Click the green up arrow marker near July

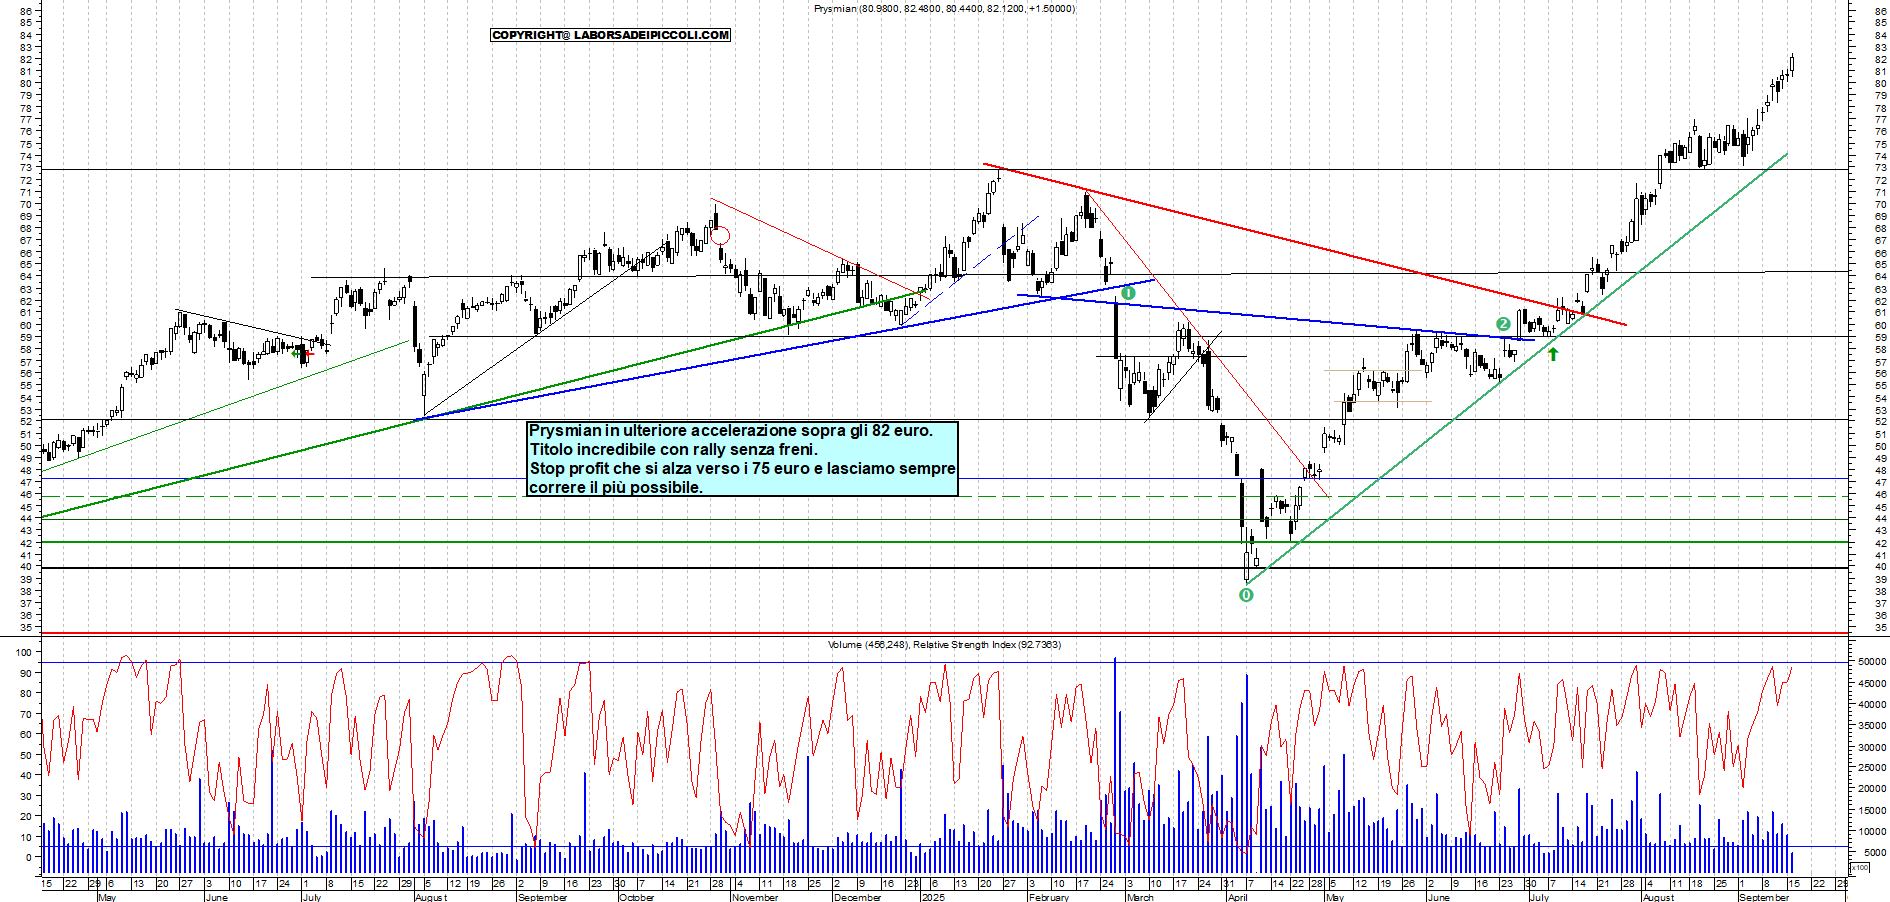click(1553, 353)
